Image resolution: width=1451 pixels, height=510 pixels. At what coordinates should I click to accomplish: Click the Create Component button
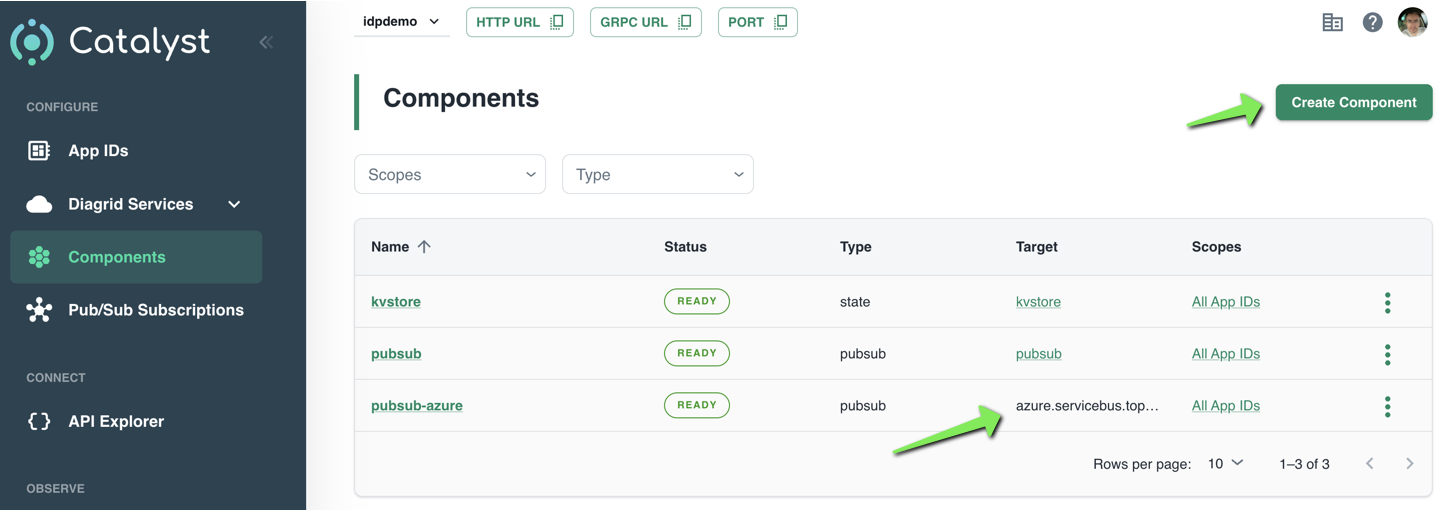(x=1353, y=102)
